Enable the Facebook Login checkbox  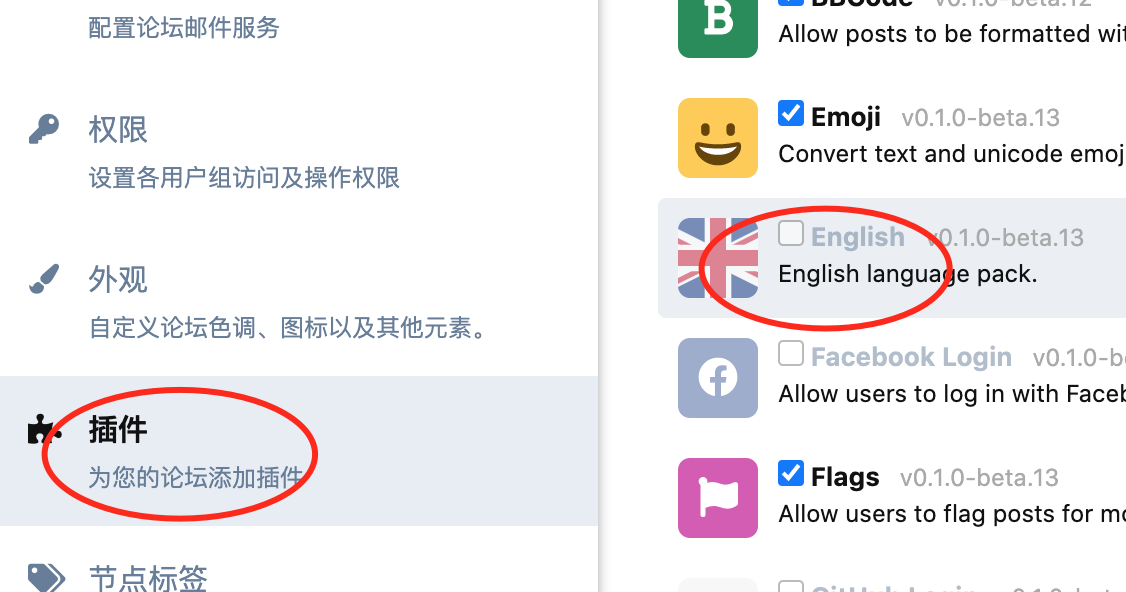tap(791, 353)
